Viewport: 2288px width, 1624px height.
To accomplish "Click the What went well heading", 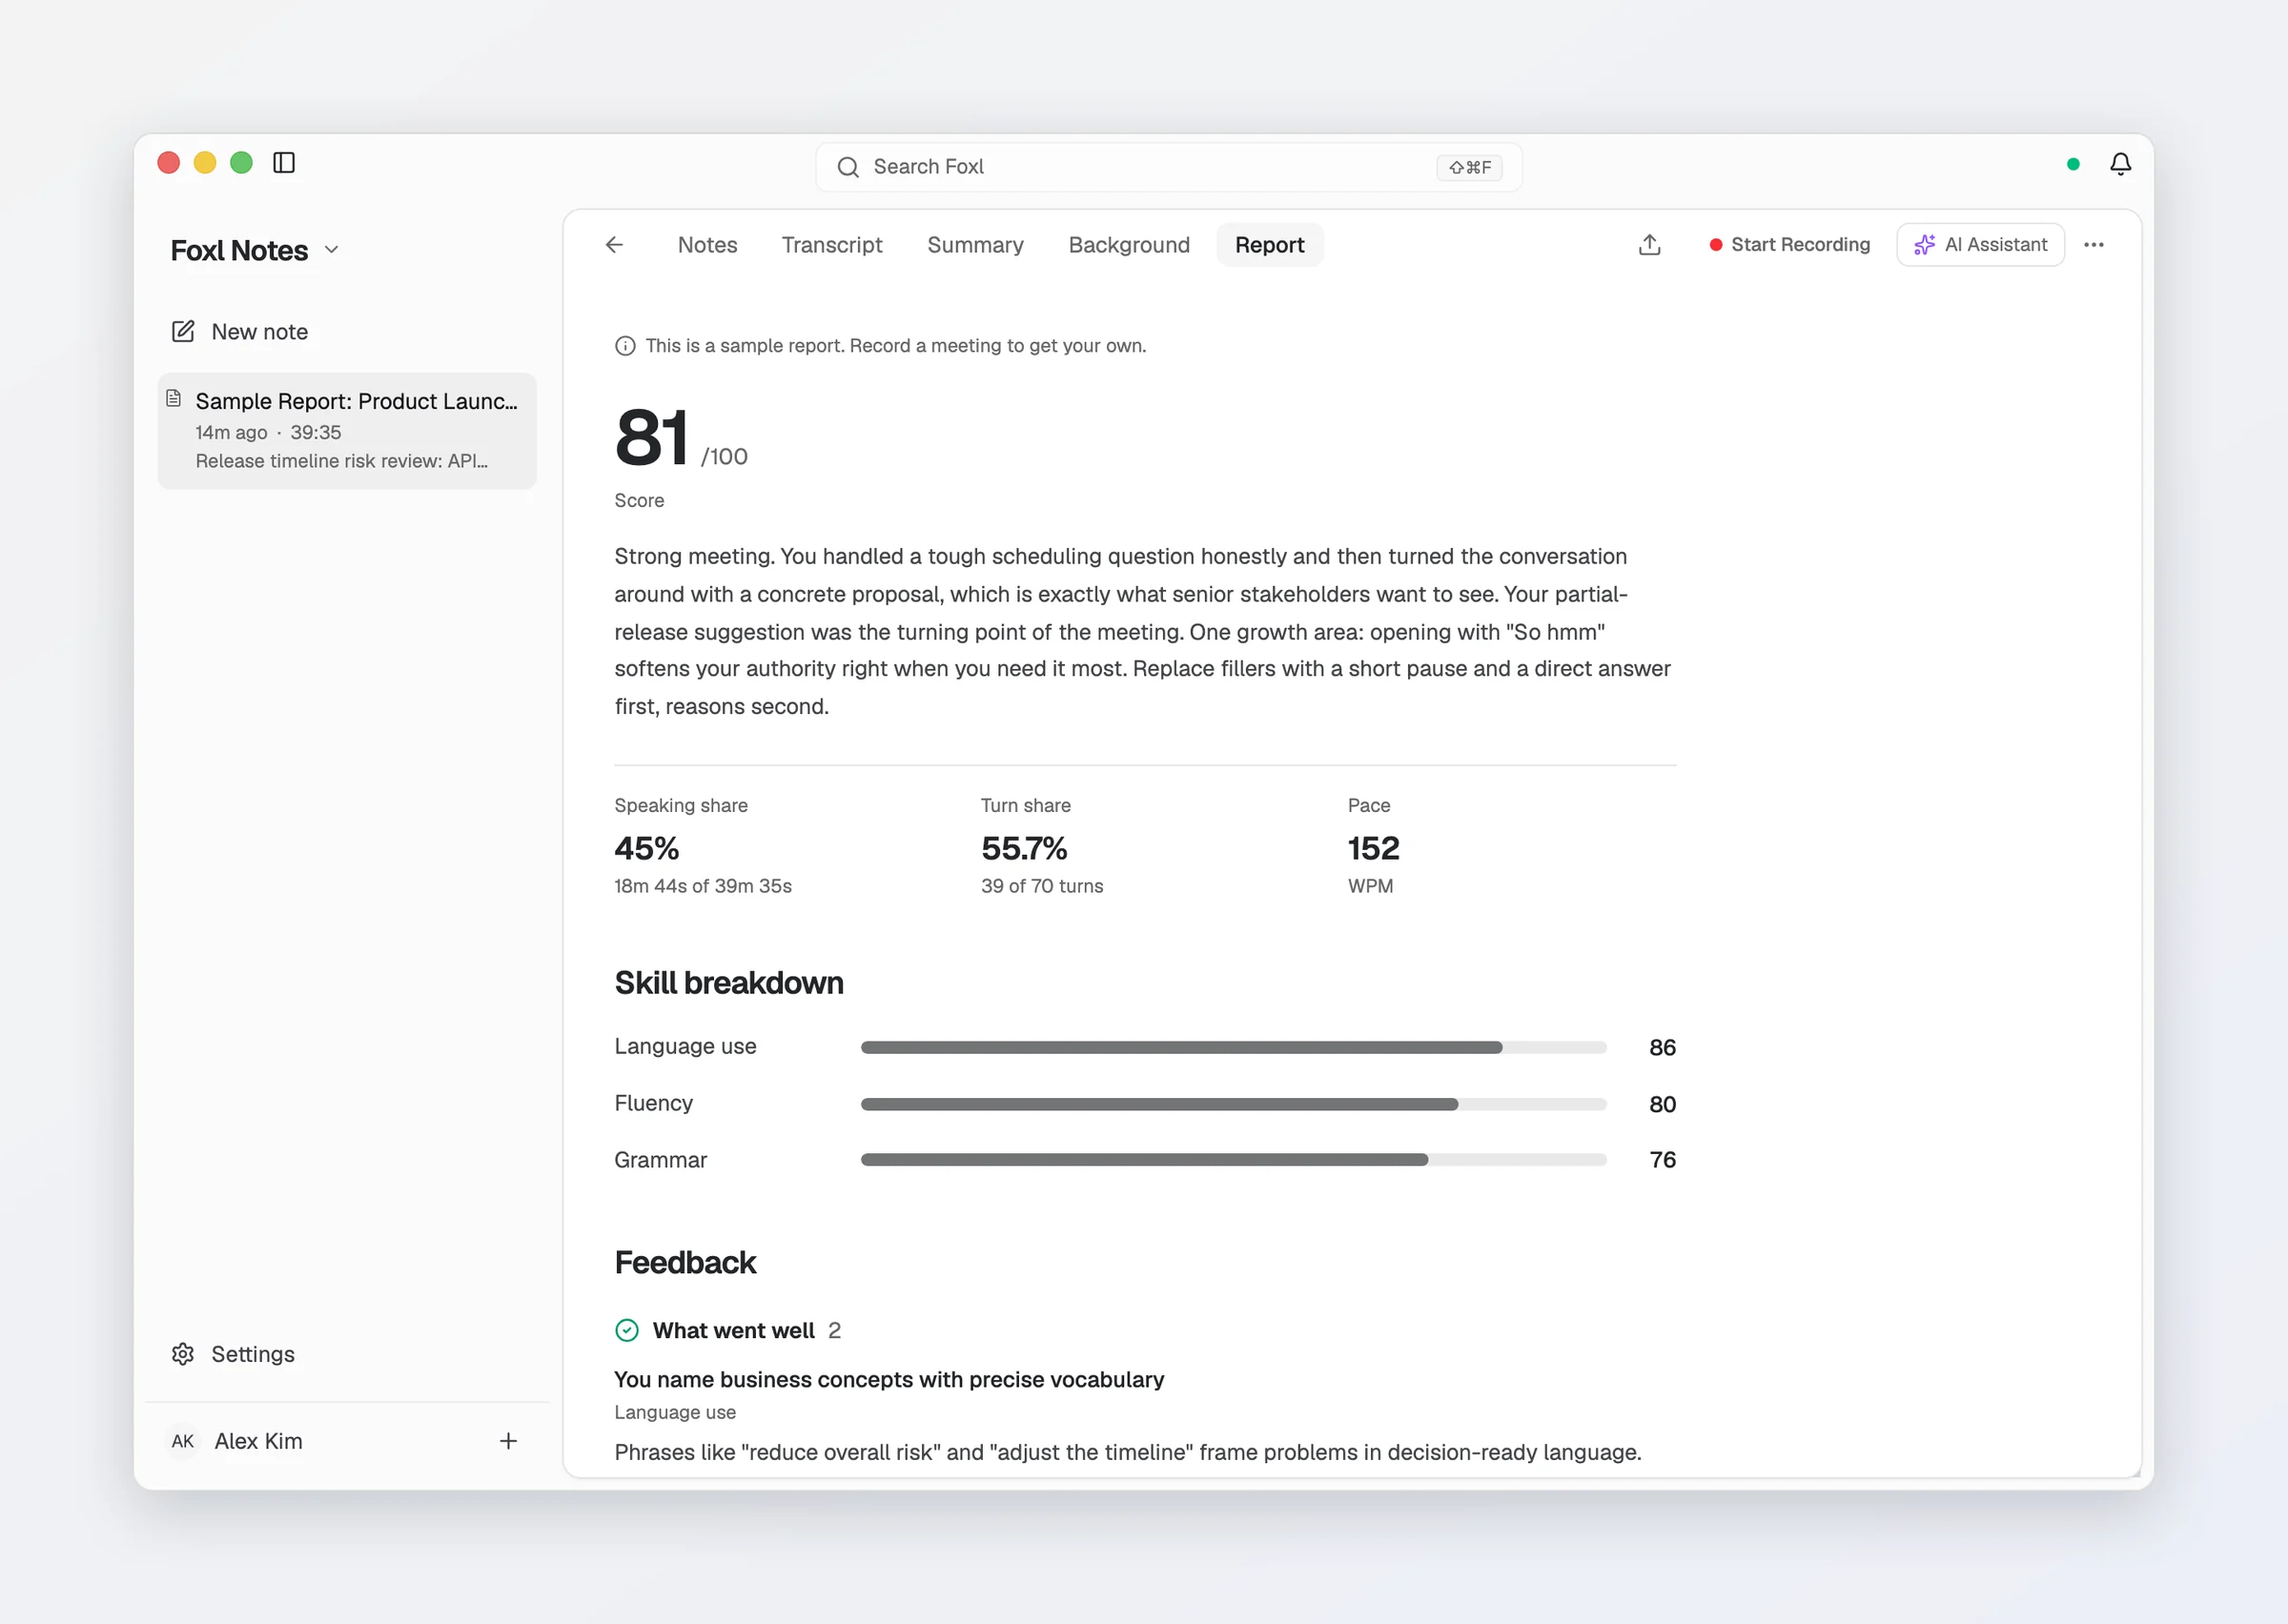I will [734, 1330].
